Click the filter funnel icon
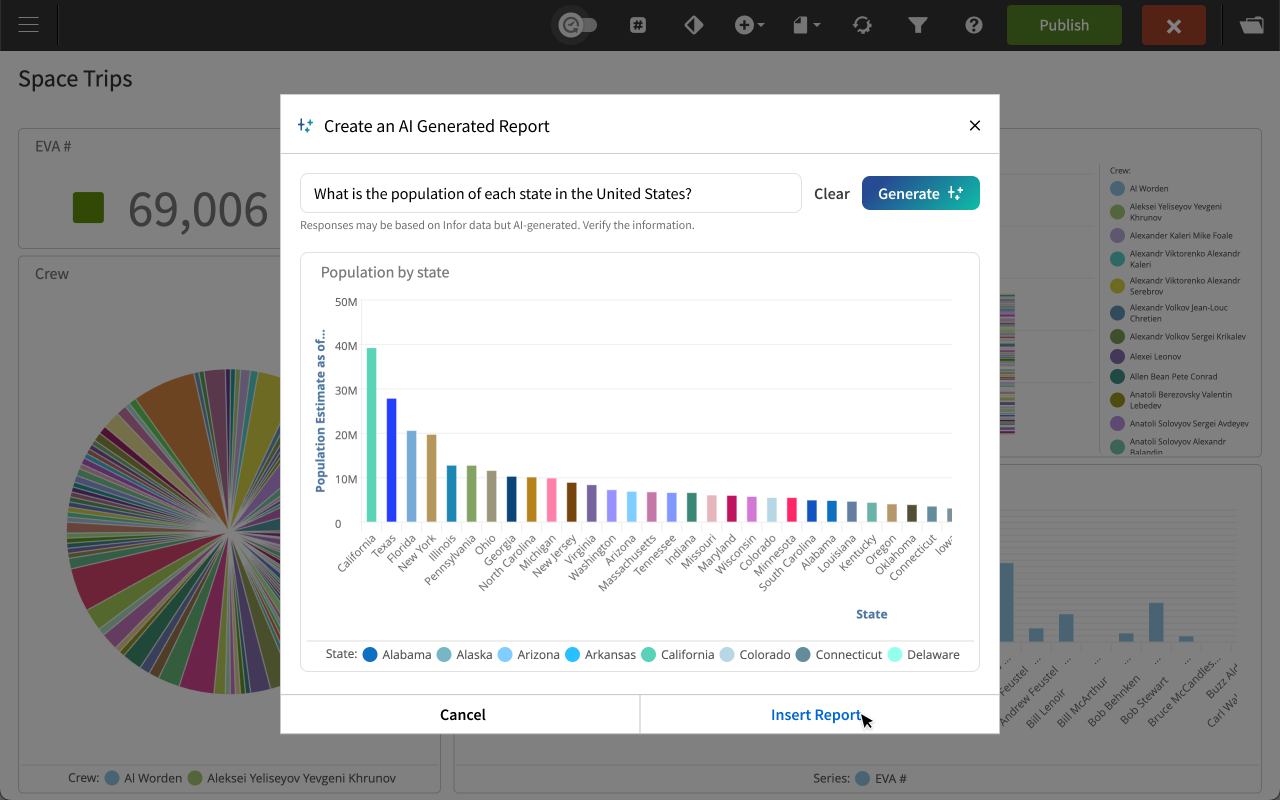 (918, 25)
